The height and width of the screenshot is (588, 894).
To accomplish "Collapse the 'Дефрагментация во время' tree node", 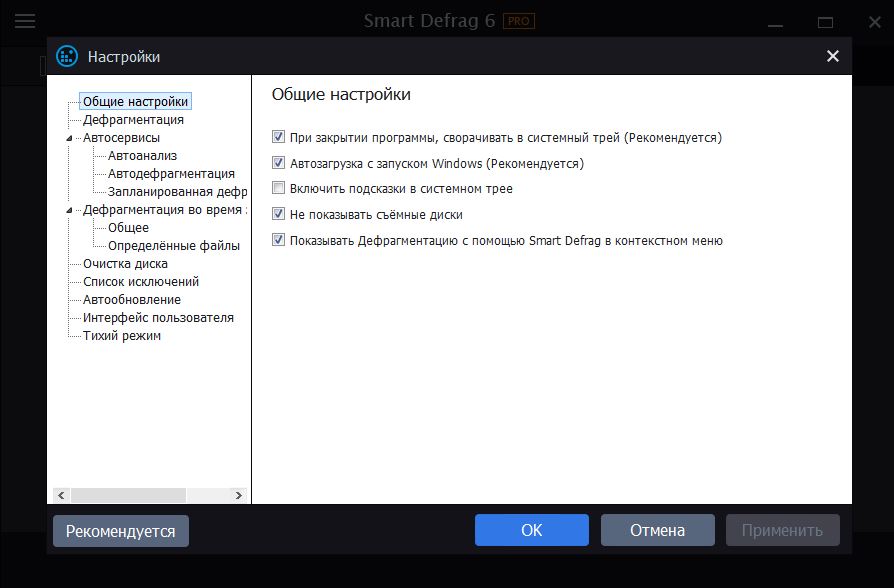I will click(x=70, y=210).
